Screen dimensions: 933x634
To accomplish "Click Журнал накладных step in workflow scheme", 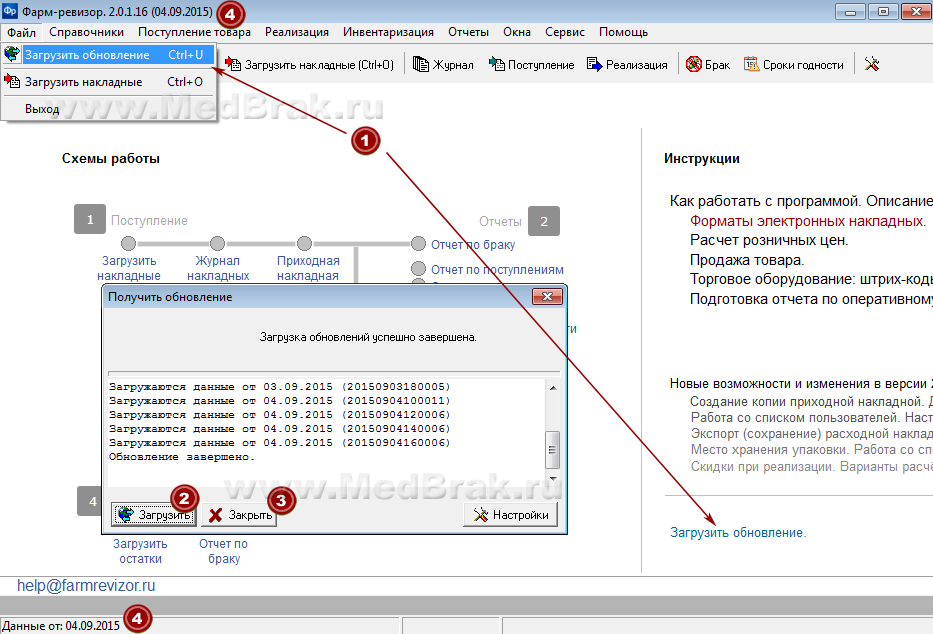I will coord(218,268).
